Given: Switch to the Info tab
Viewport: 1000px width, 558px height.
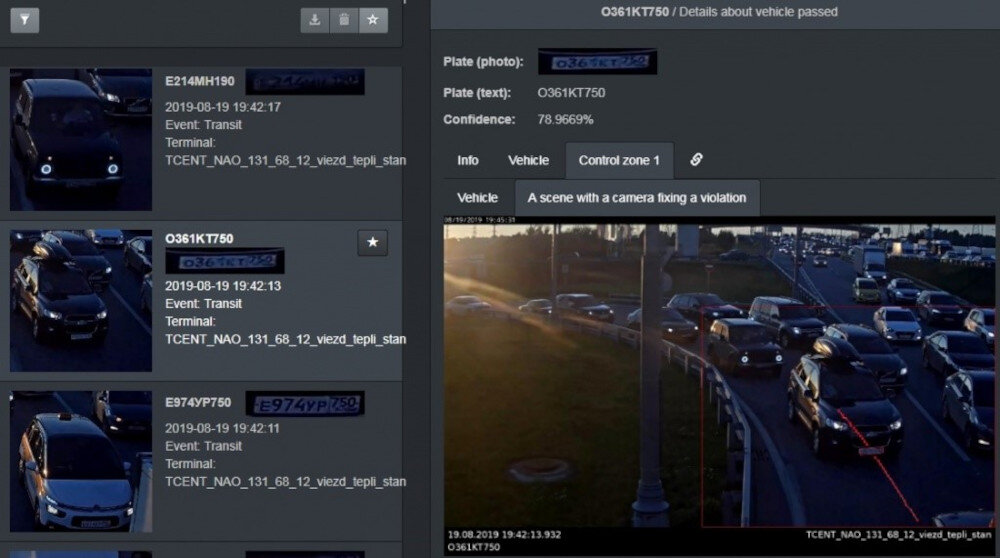Looking at the screenshot, I should point(467,161).
